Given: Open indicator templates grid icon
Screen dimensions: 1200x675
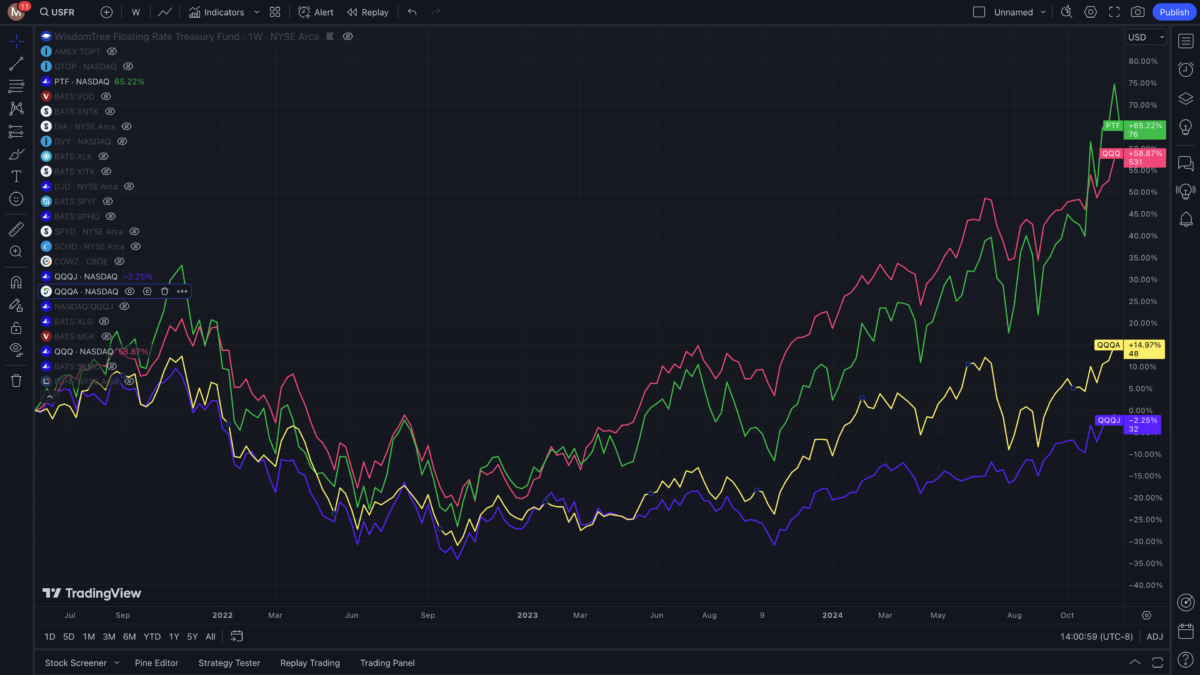Looking at the screenshot, I should point(275,12).
